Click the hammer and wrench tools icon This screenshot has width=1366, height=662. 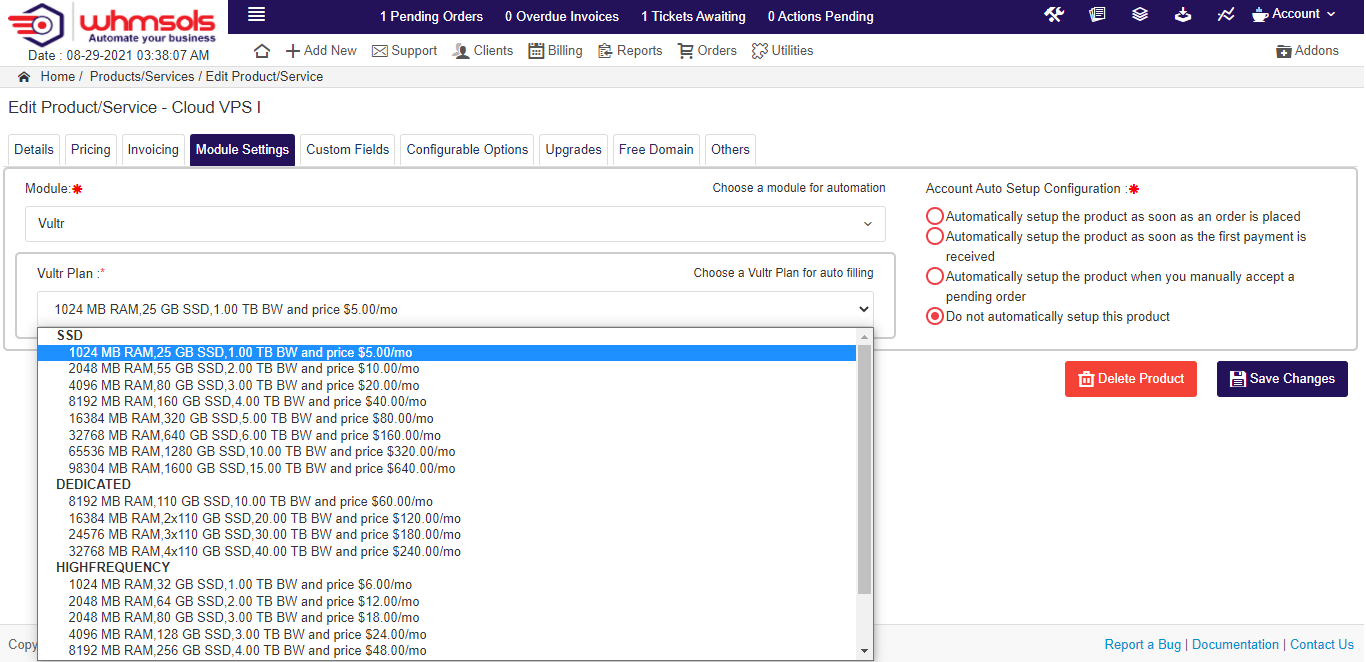(x=1054, y=15)
